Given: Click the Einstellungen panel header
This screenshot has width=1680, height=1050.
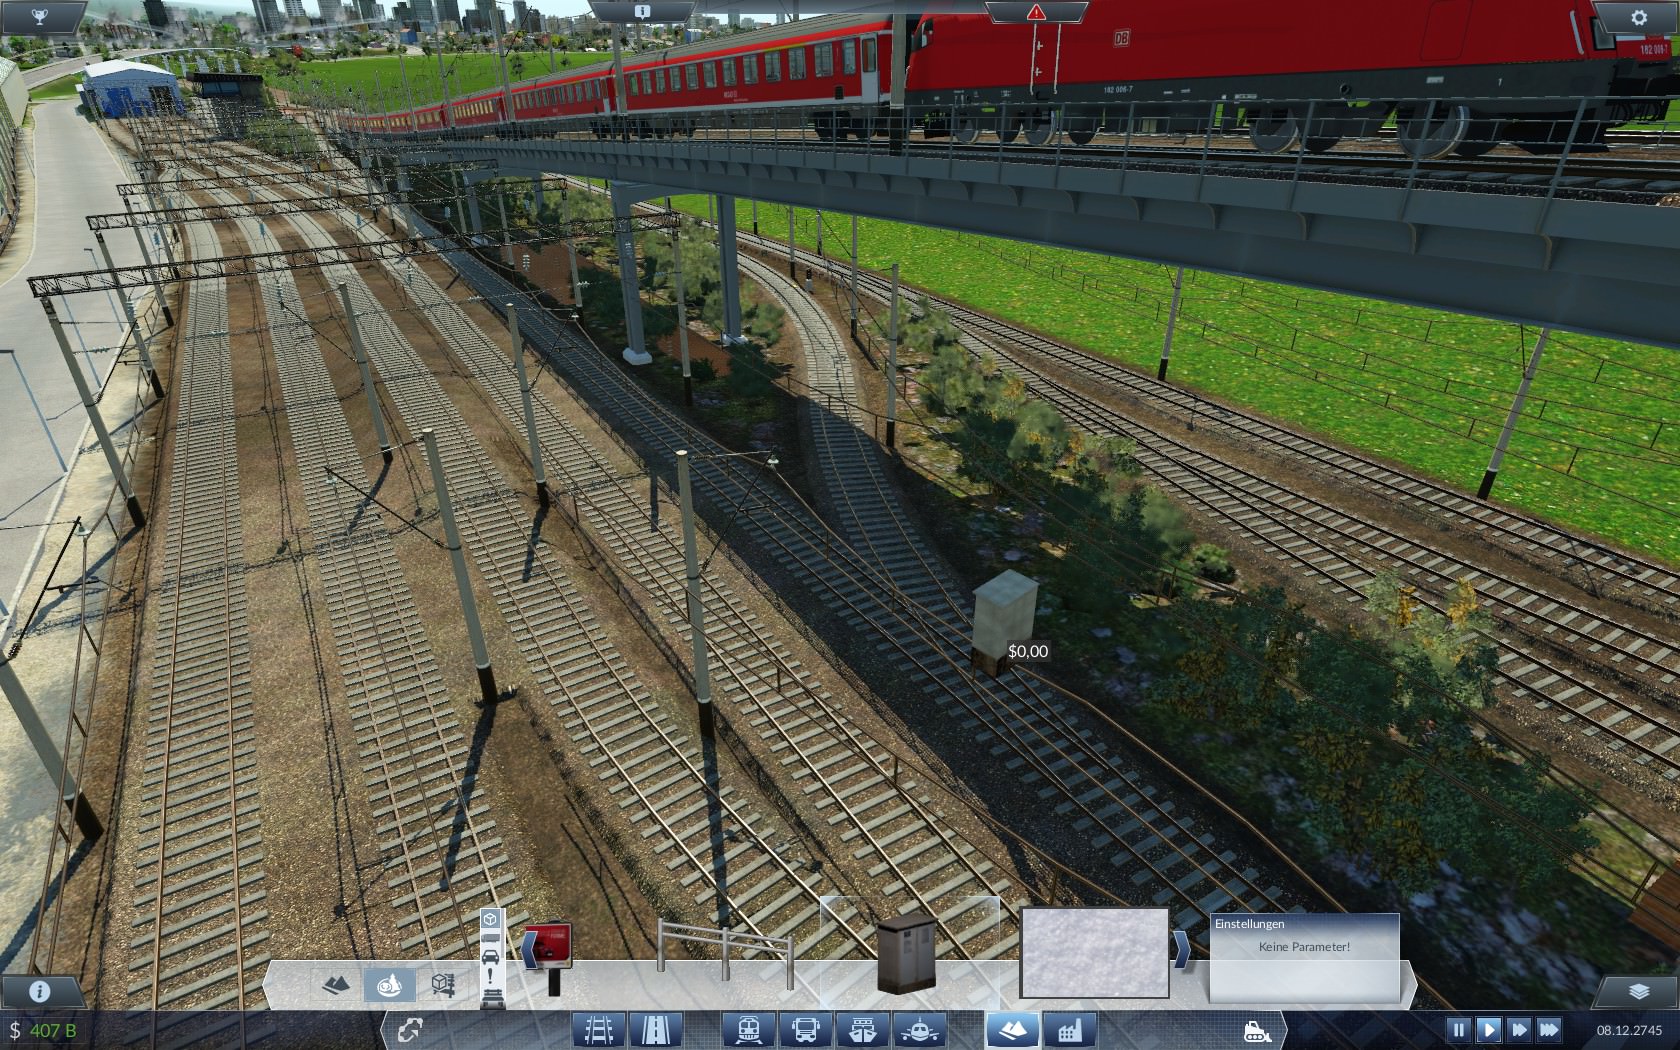Looking at the screenshot, I should [x=1304, y=924].
